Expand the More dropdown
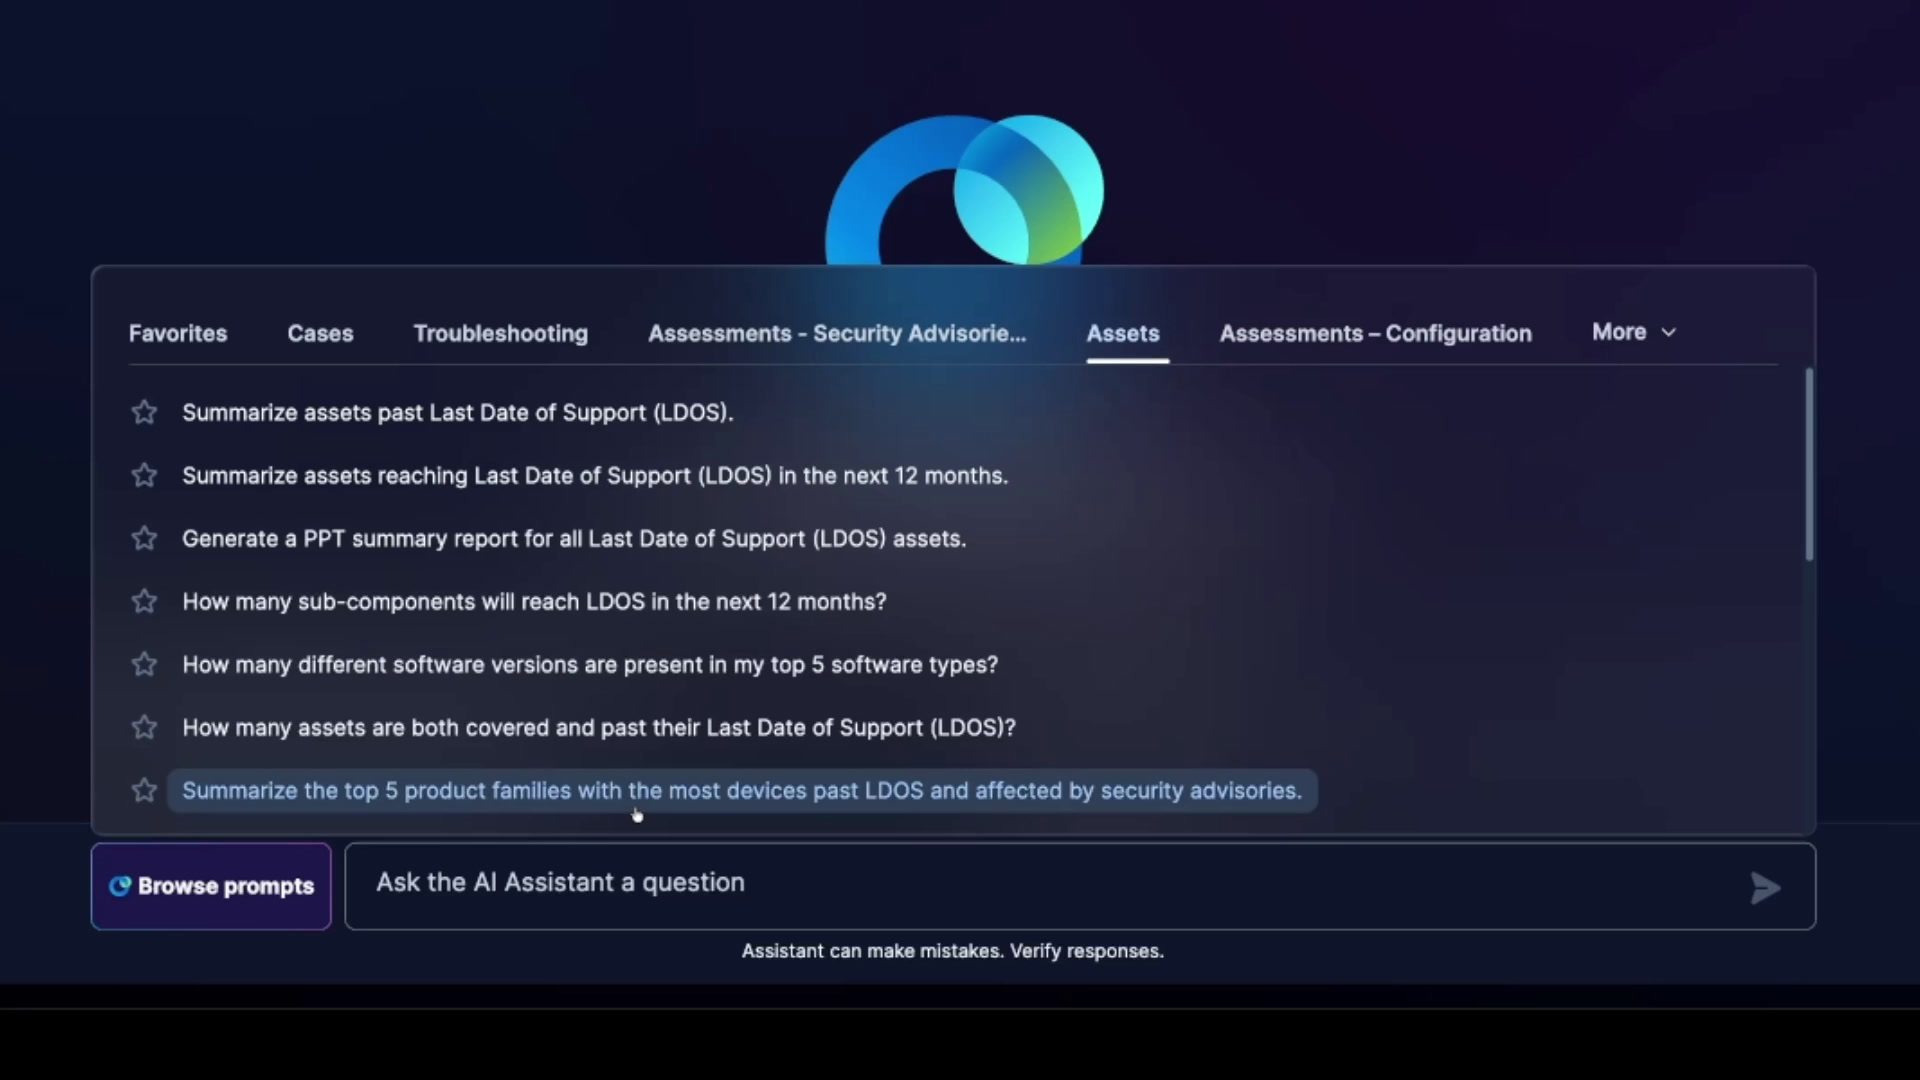 point(1634,332)
